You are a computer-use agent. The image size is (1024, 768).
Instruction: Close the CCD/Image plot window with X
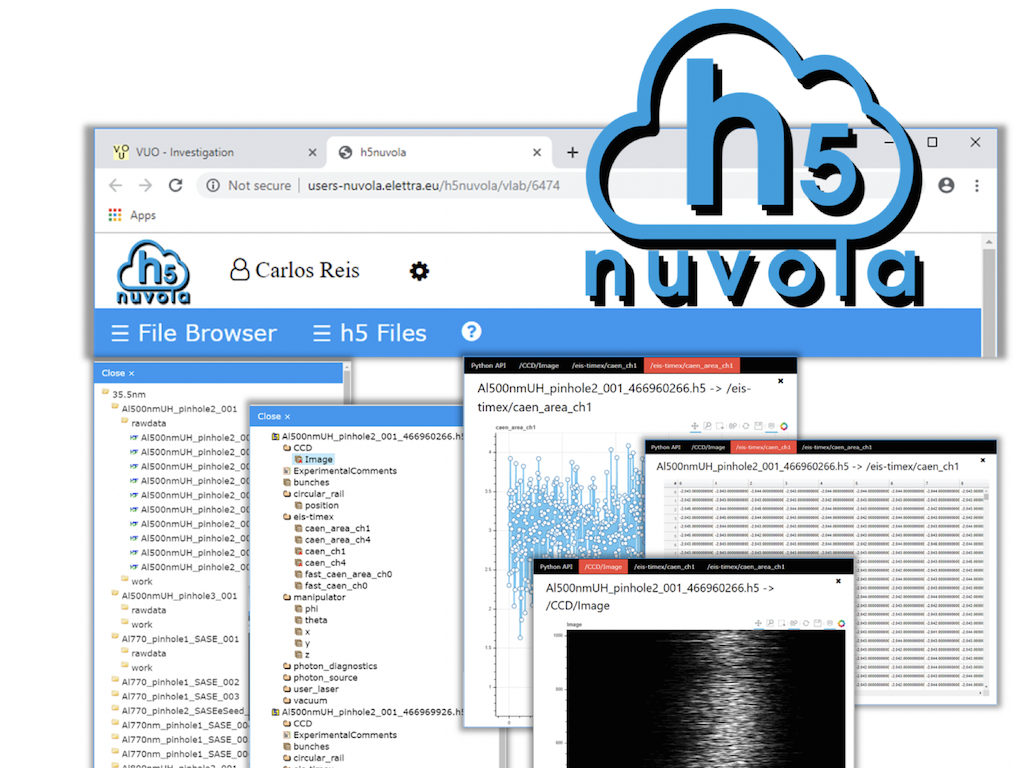point(838,580)
